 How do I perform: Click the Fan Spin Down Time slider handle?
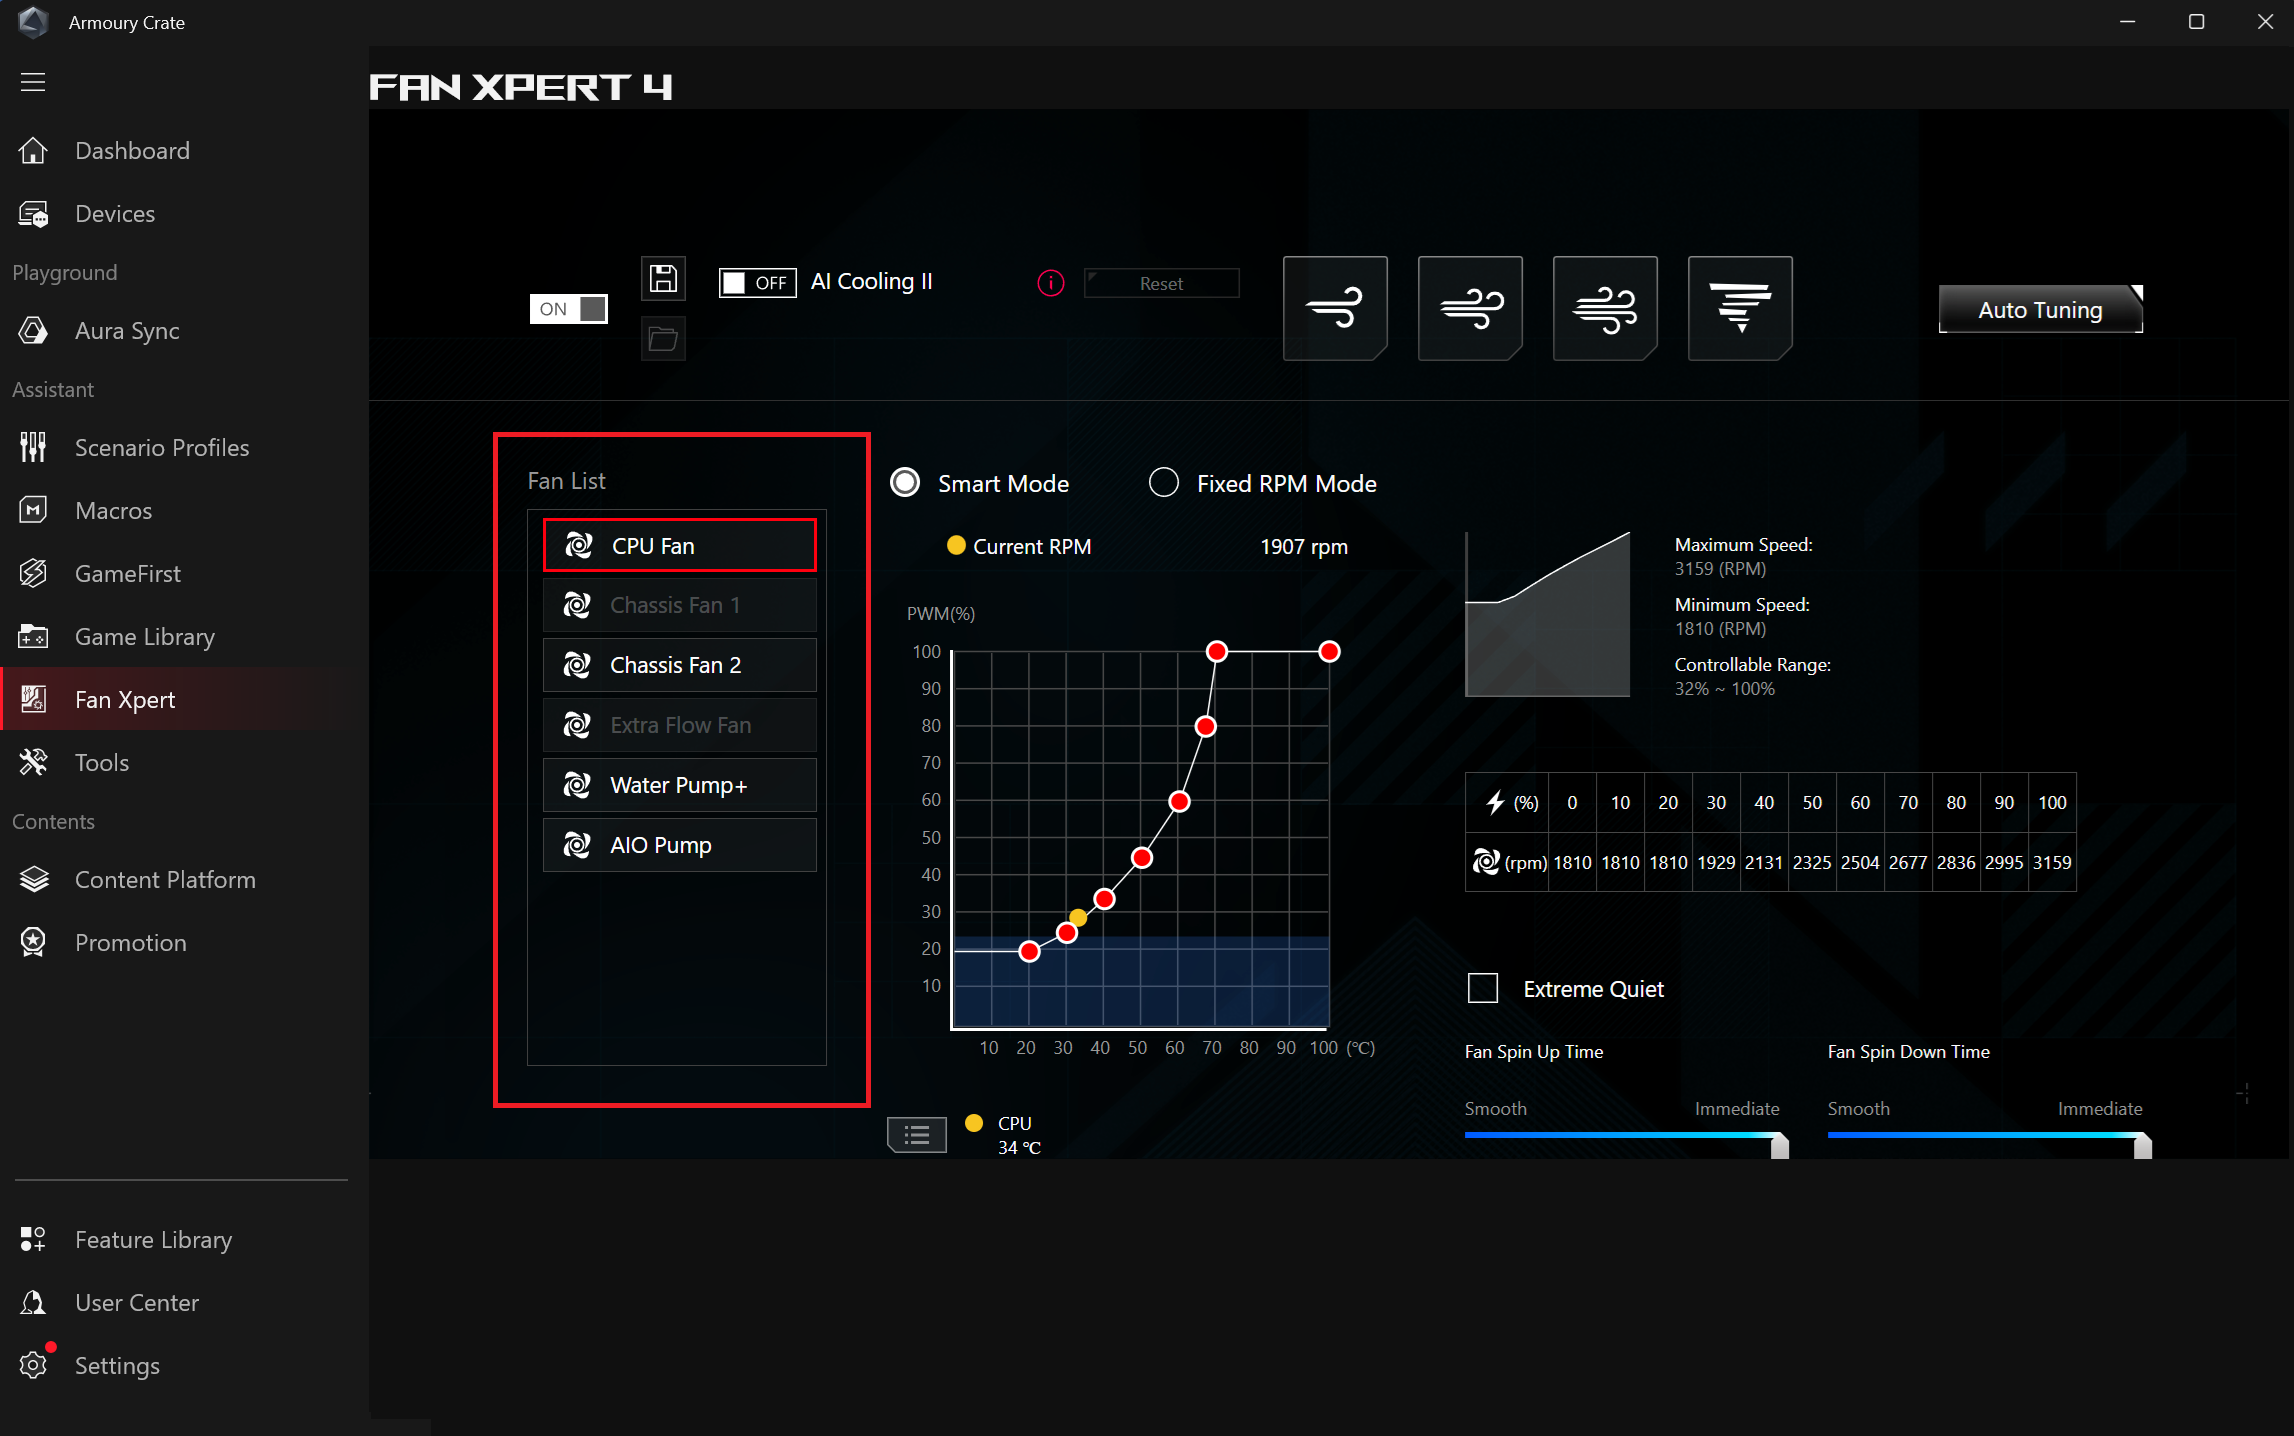[2142, 1146]
